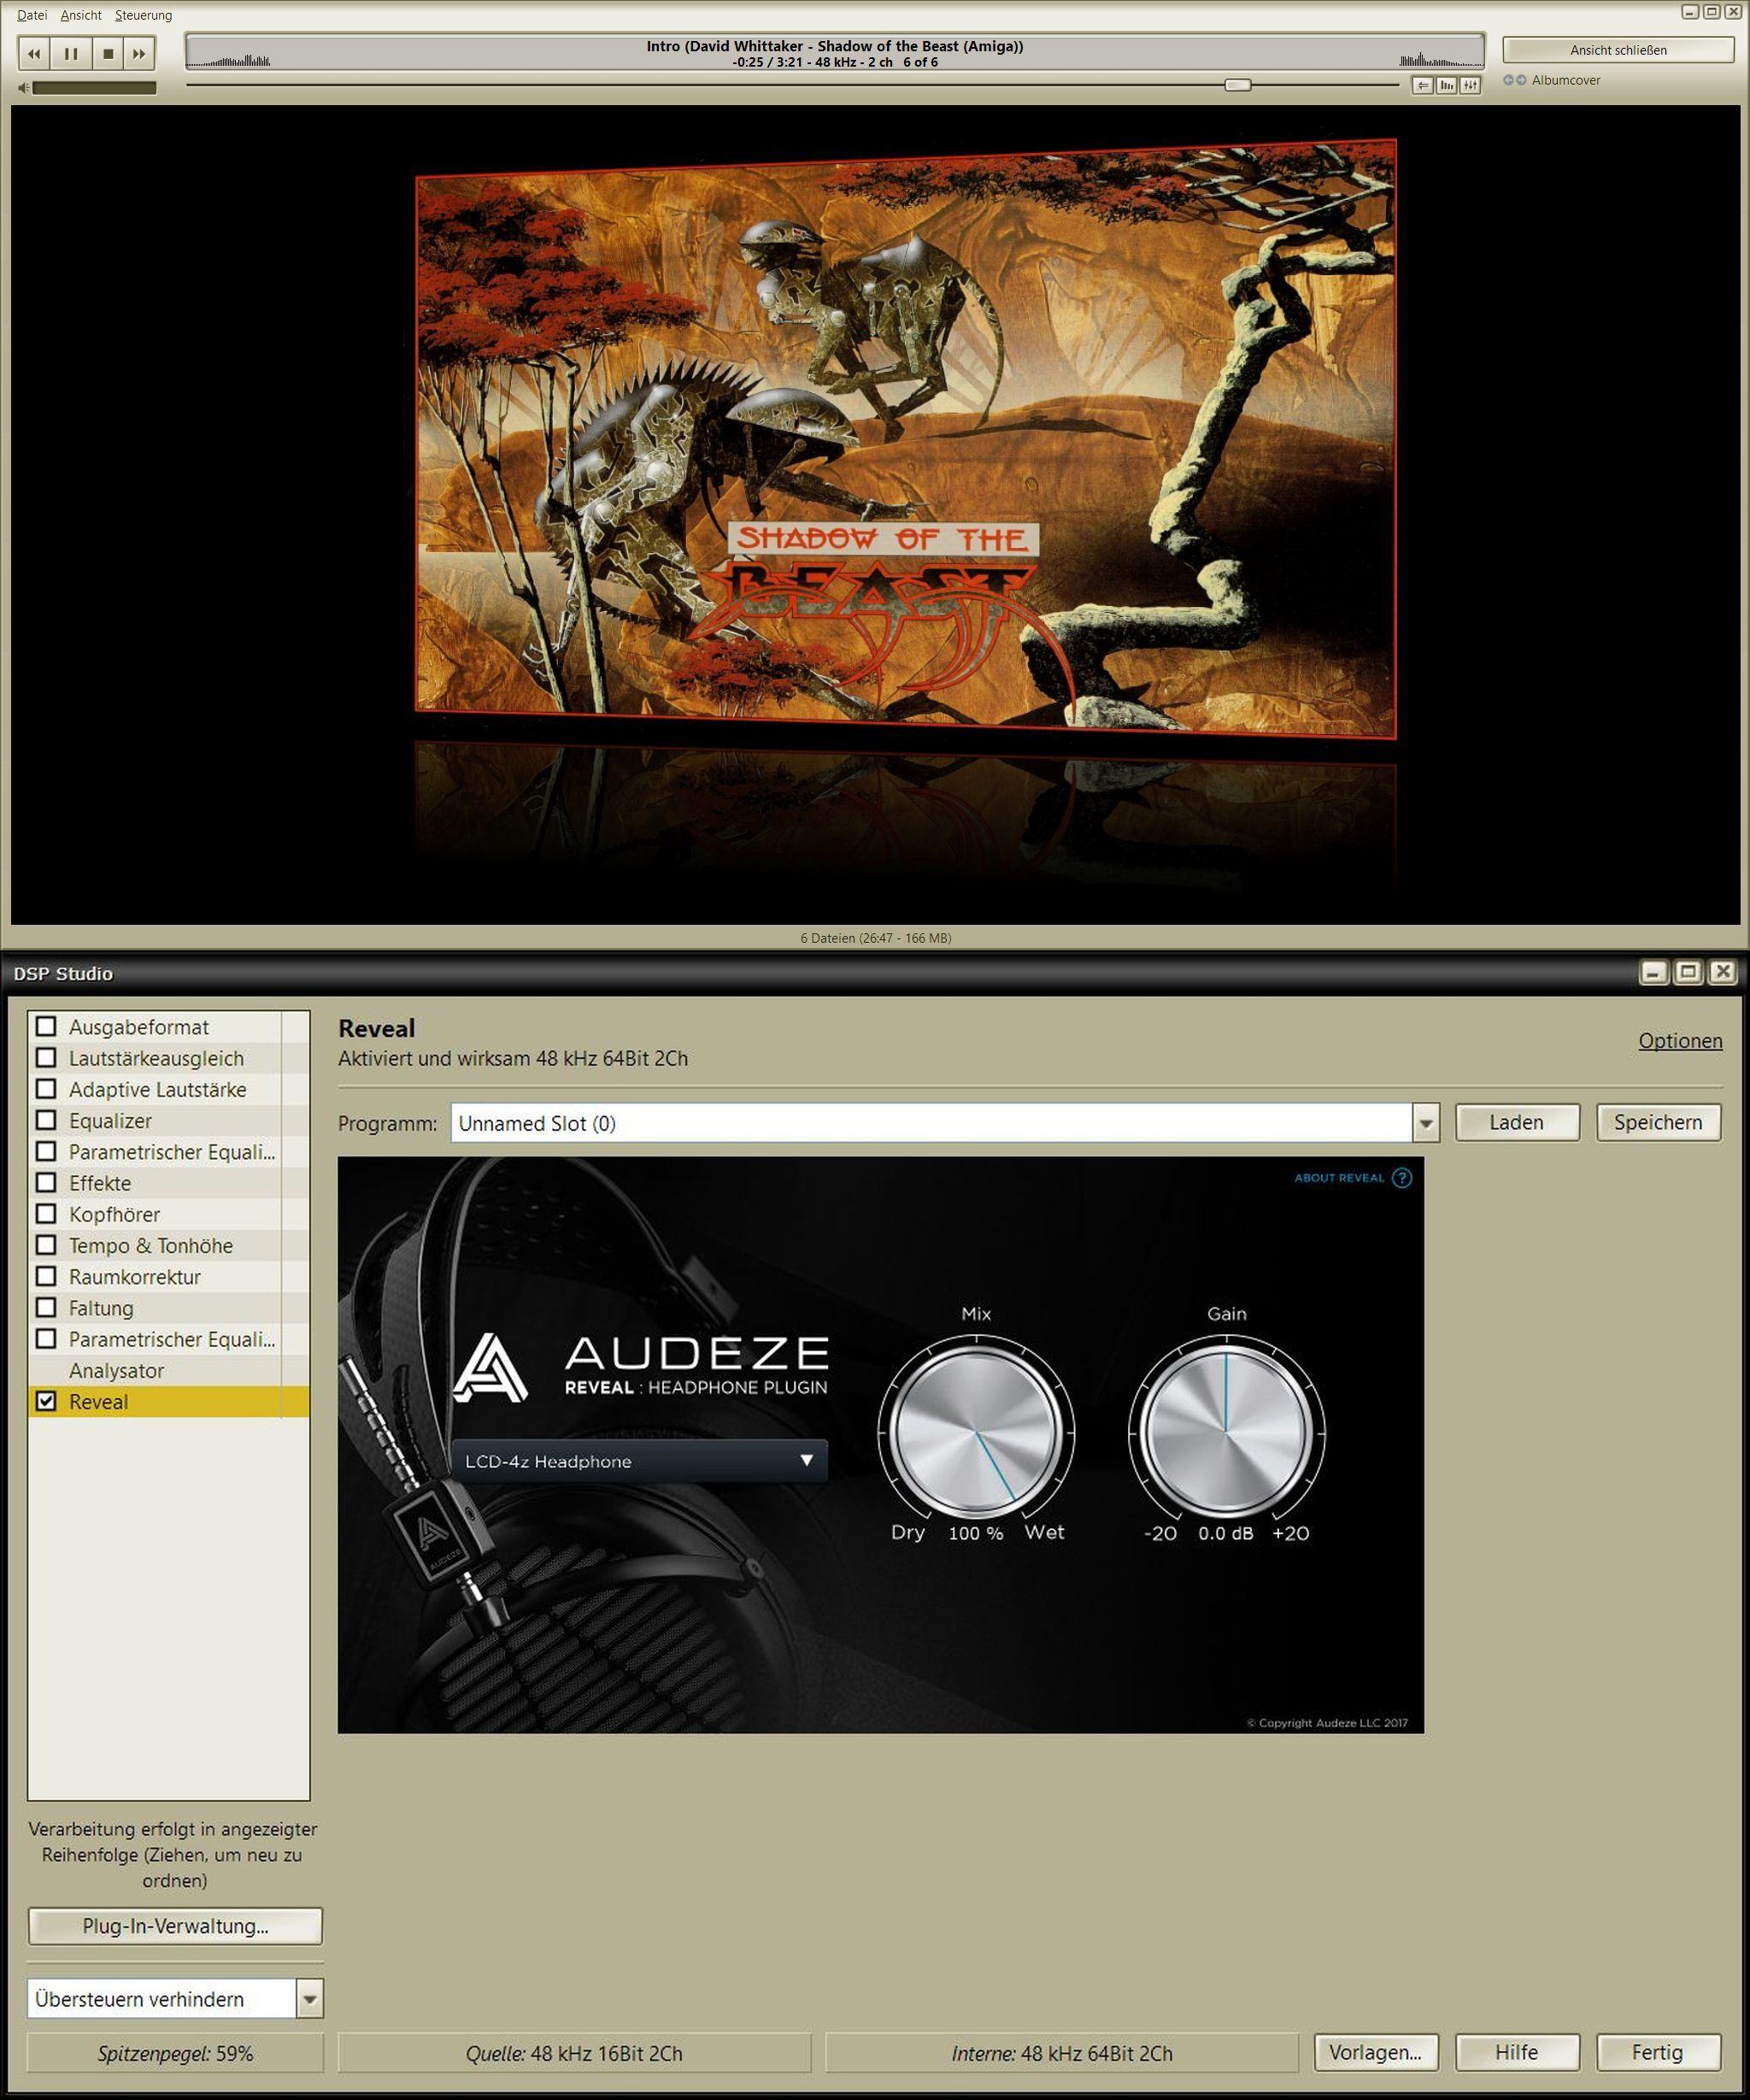1750x2100 pixels.
Task: Enable the Effekte checkbox
Action: [x=46, y=1182]
